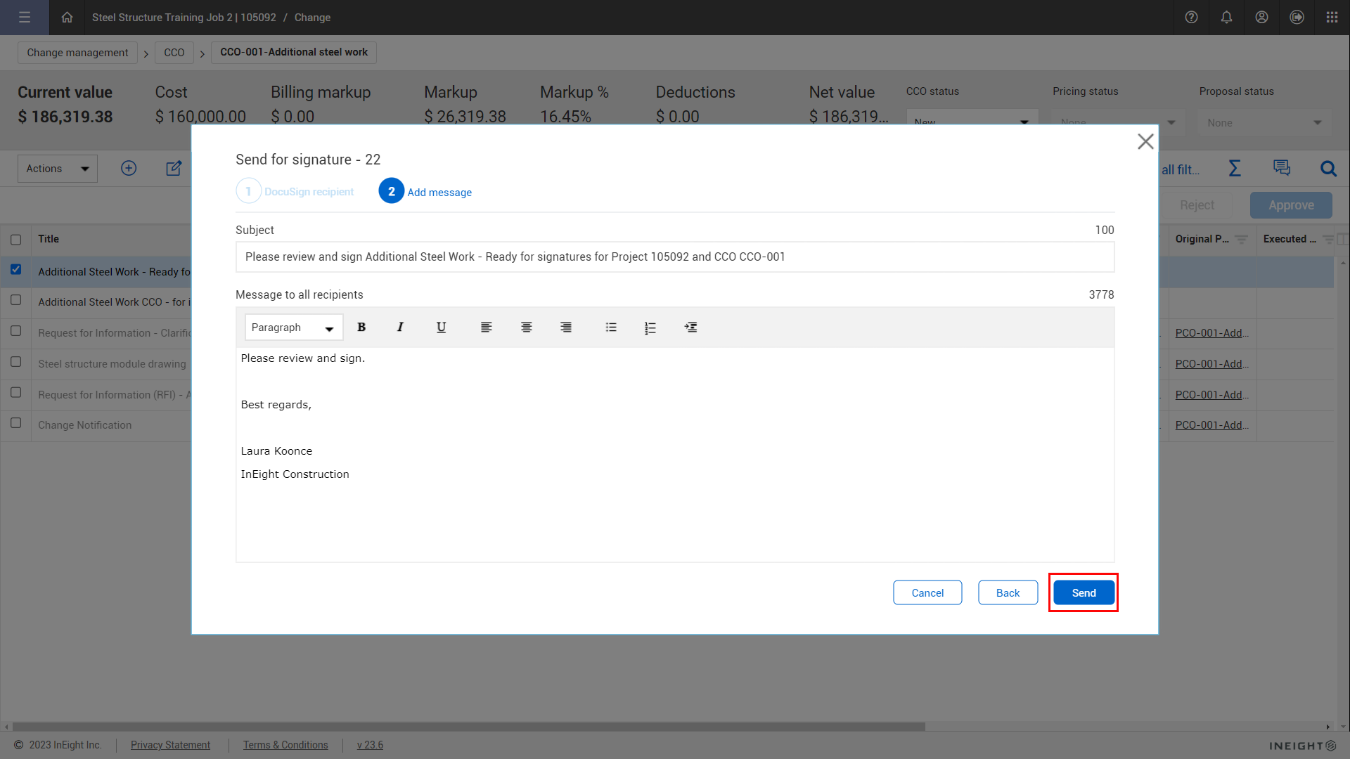Increase indent of the message text

point(690,327)
